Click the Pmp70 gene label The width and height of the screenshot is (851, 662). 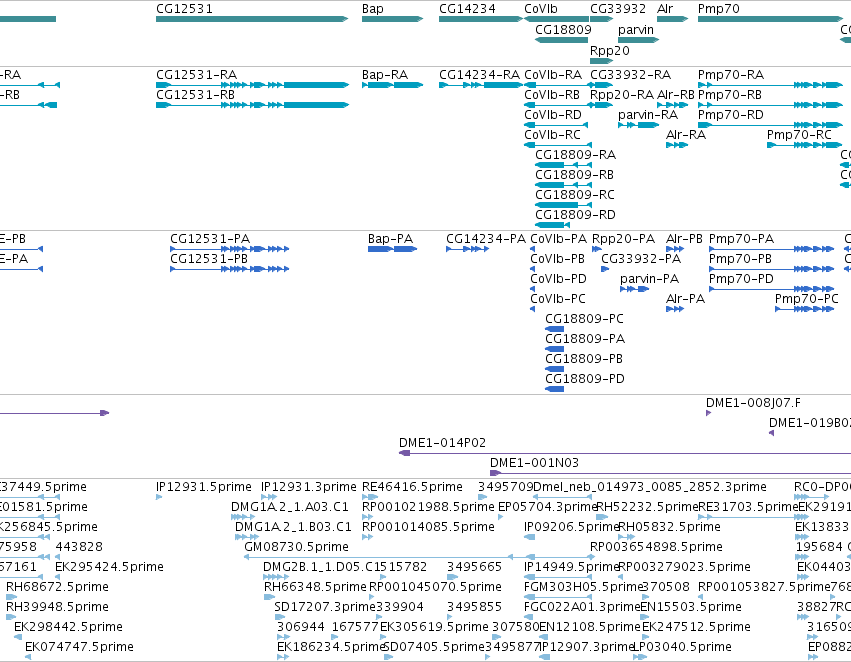point(719,9)
